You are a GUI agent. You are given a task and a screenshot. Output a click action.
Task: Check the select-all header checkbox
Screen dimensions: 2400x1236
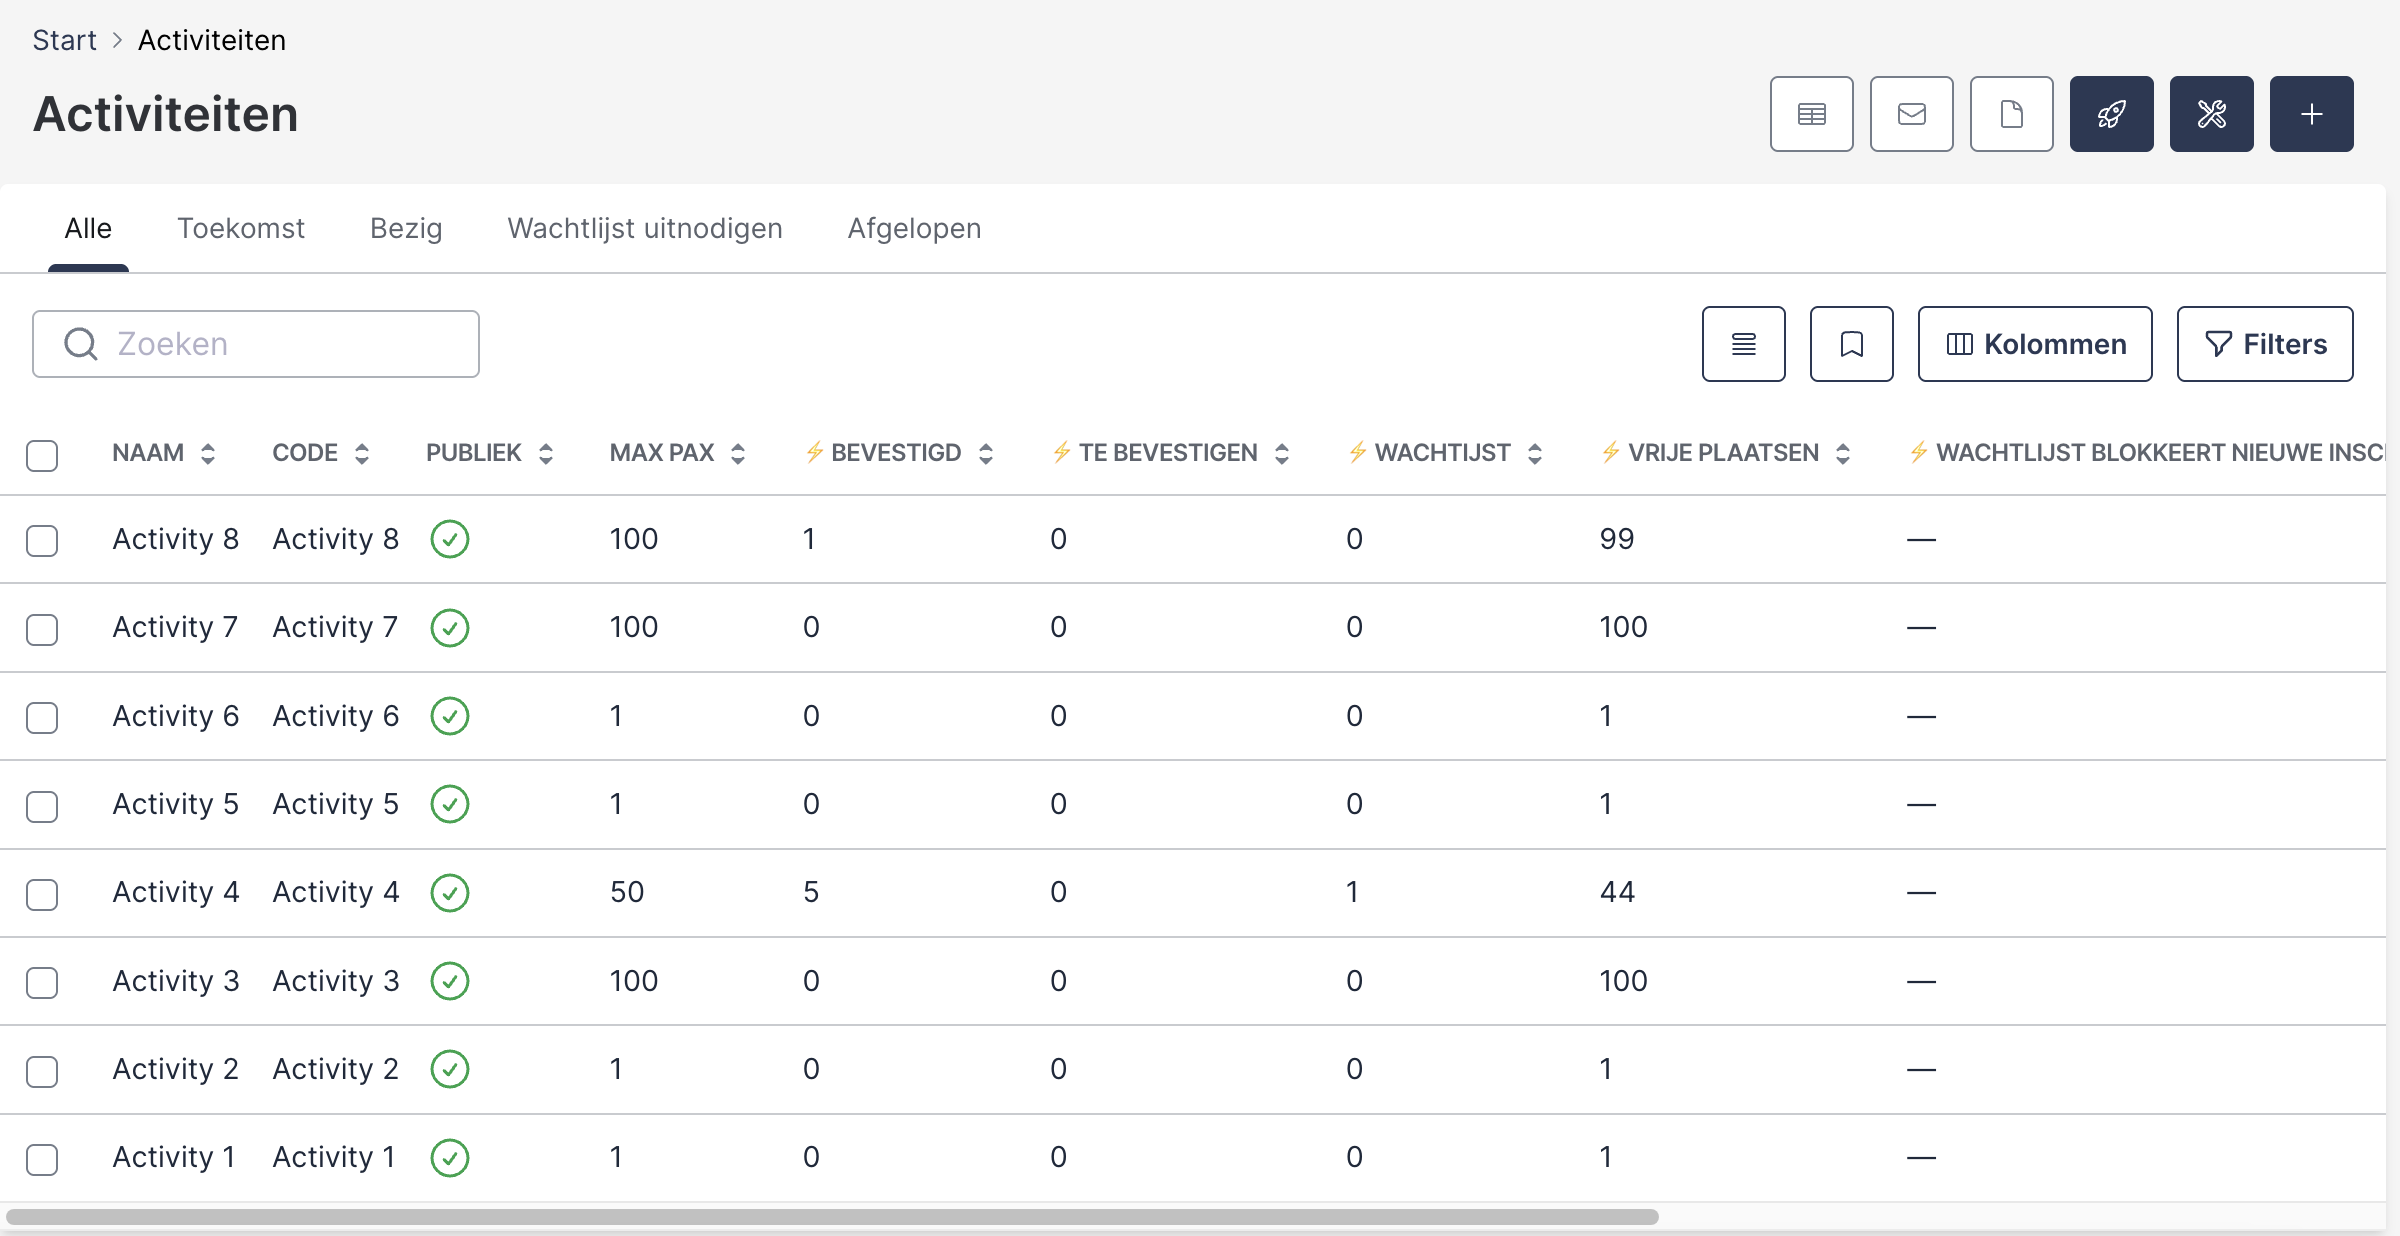point(42,455)
